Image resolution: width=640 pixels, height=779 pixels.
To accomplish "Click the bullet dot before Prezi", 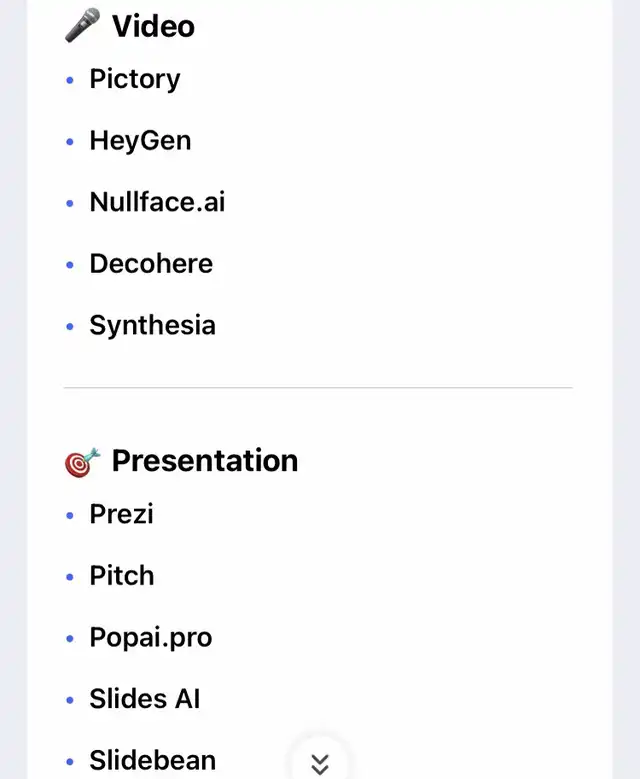I will point(70,515).
